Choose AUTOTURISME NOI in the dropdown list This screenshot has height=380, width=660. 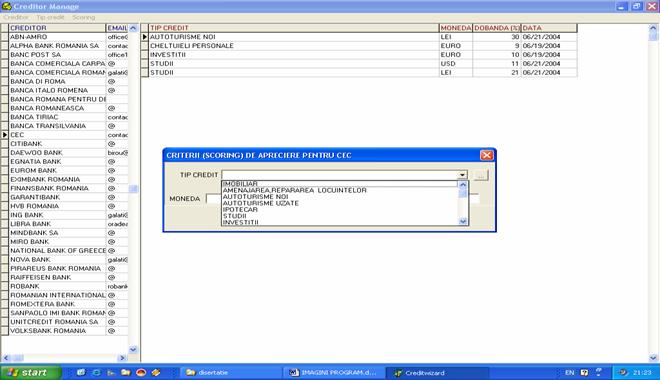coord(340,197)
